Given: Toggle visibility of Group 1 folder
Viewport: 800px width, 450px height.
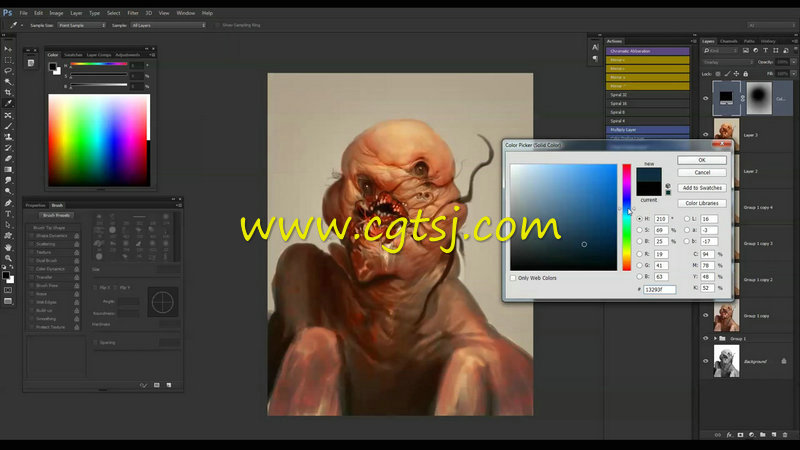Looking at the screenshot, I should pyautogui.click(x=706, y=338).
